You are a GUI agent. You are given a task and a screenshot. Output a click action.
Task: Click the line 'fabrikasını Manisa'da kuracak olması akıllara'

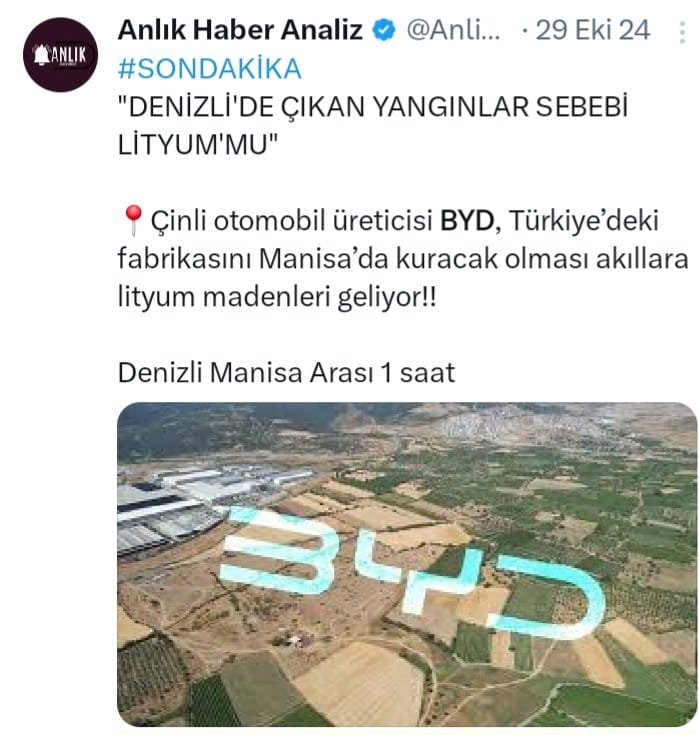(x=403, y=258)
